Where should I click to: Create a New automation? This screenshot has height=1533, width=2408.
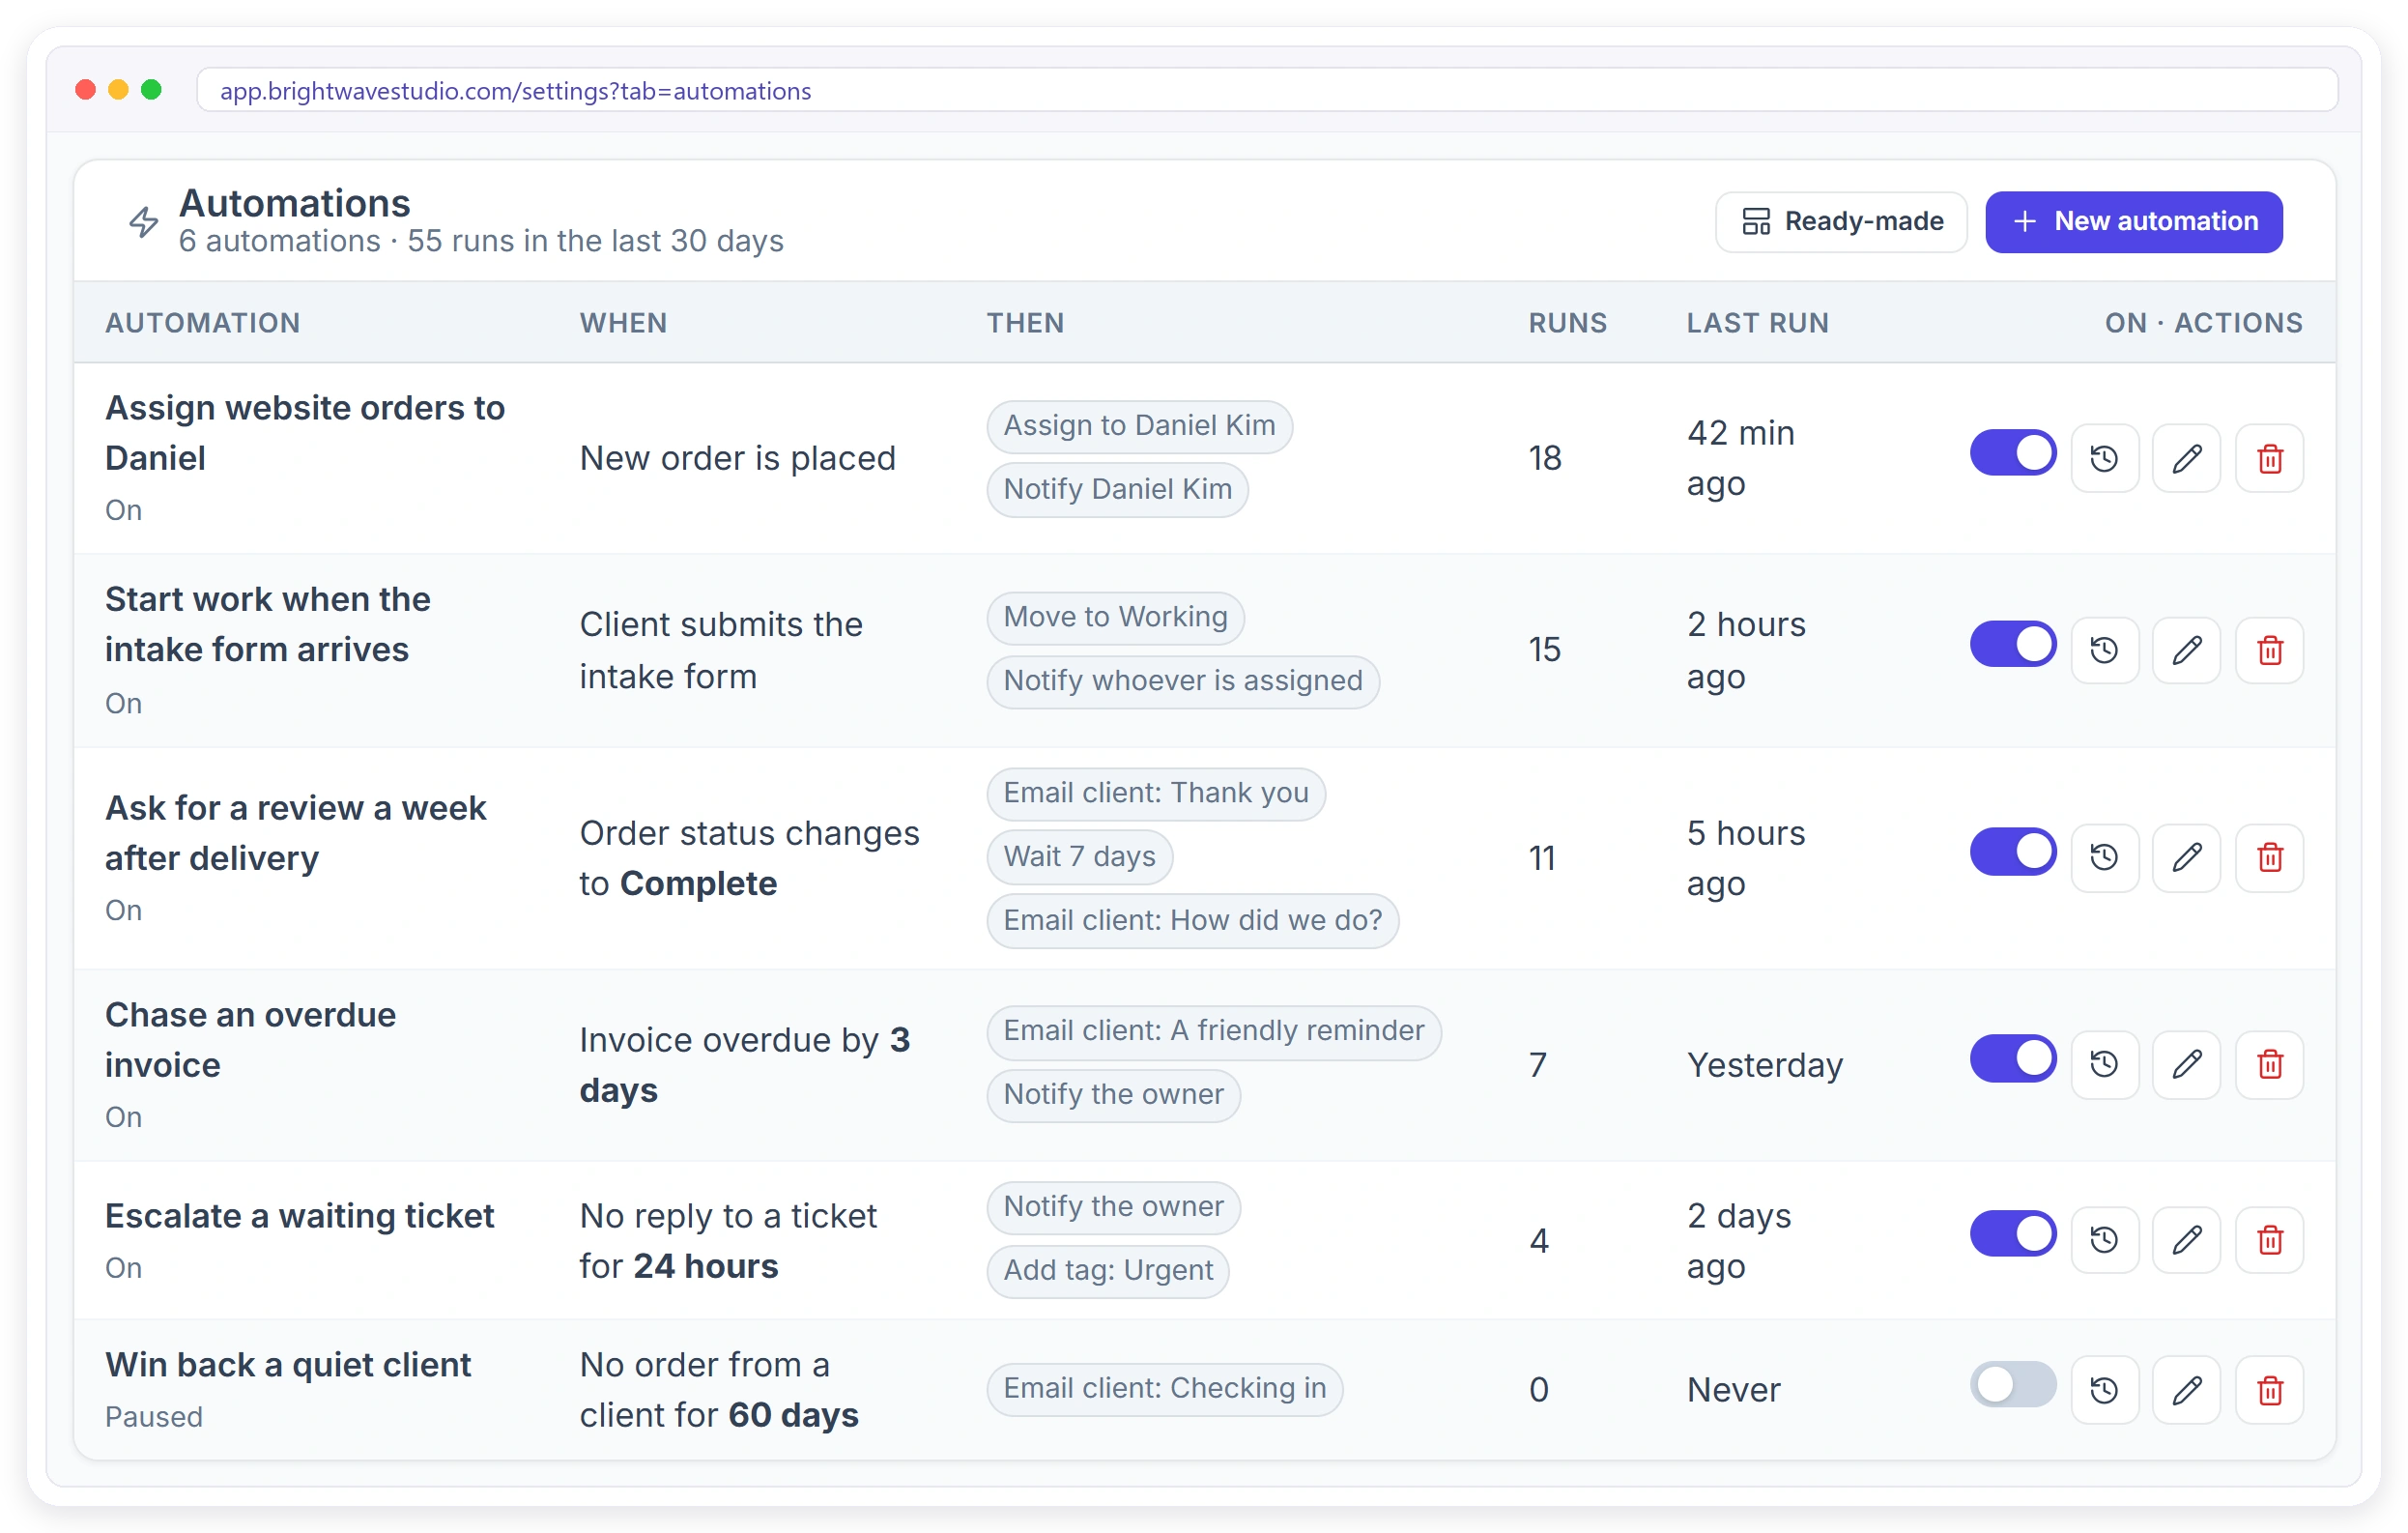(2133, 221)
